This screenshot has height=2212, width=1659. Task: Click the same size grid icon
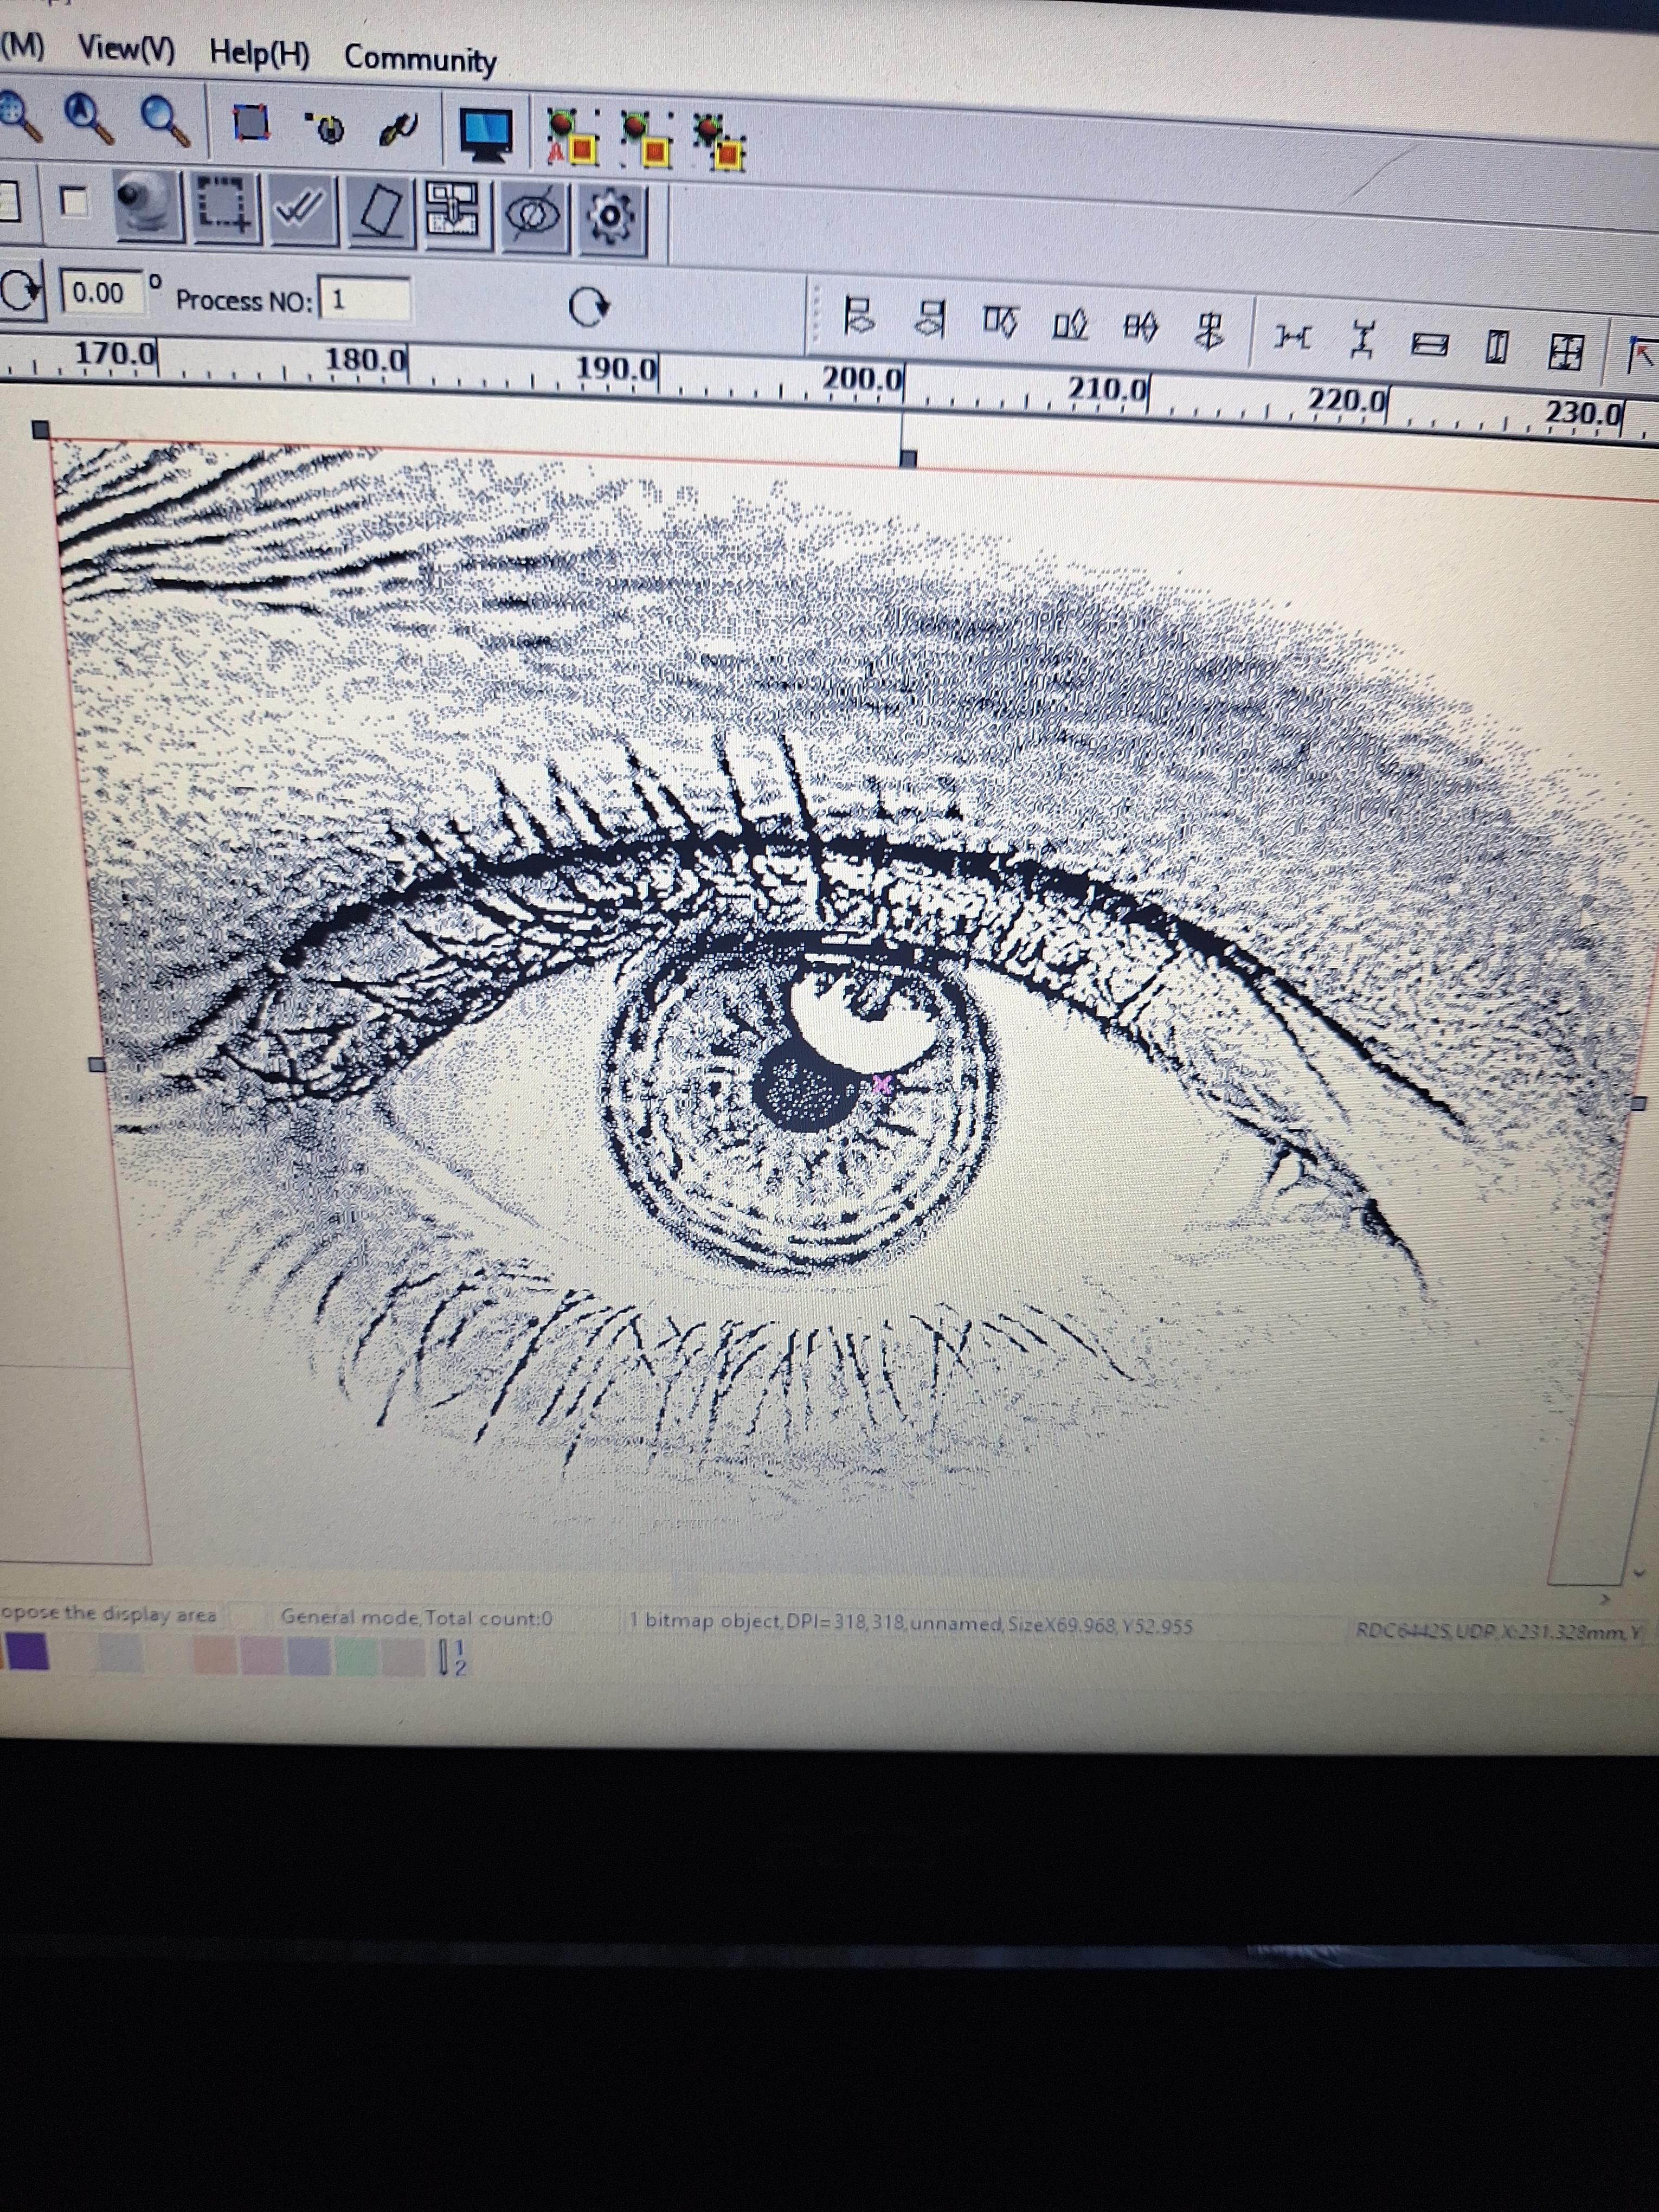tap(1566, 351)
